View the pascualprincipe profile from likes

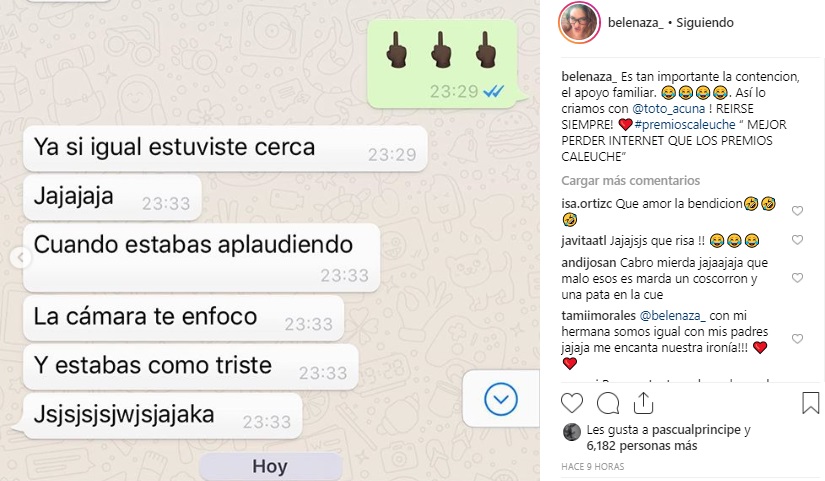[x=696, y=430]
